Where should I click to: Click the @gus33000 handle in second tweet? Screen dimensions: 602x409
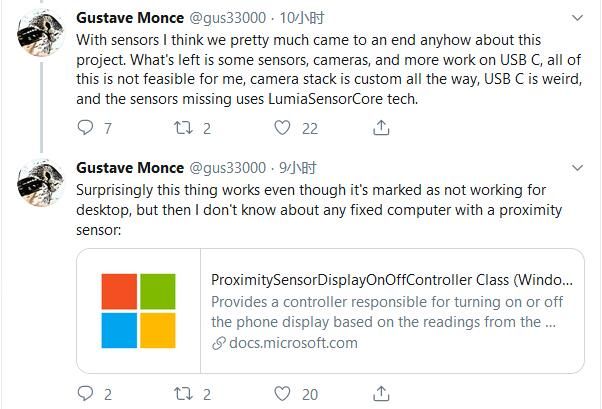pyautogui.click(x=228, y=167)
